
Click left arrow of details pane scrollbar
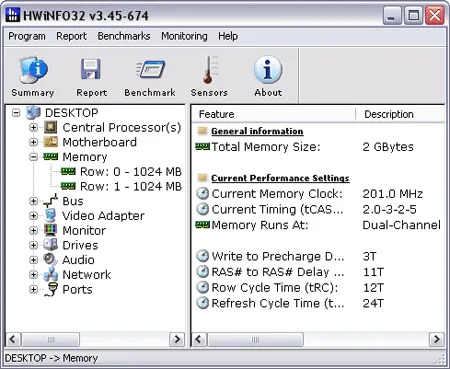point(199,339)
